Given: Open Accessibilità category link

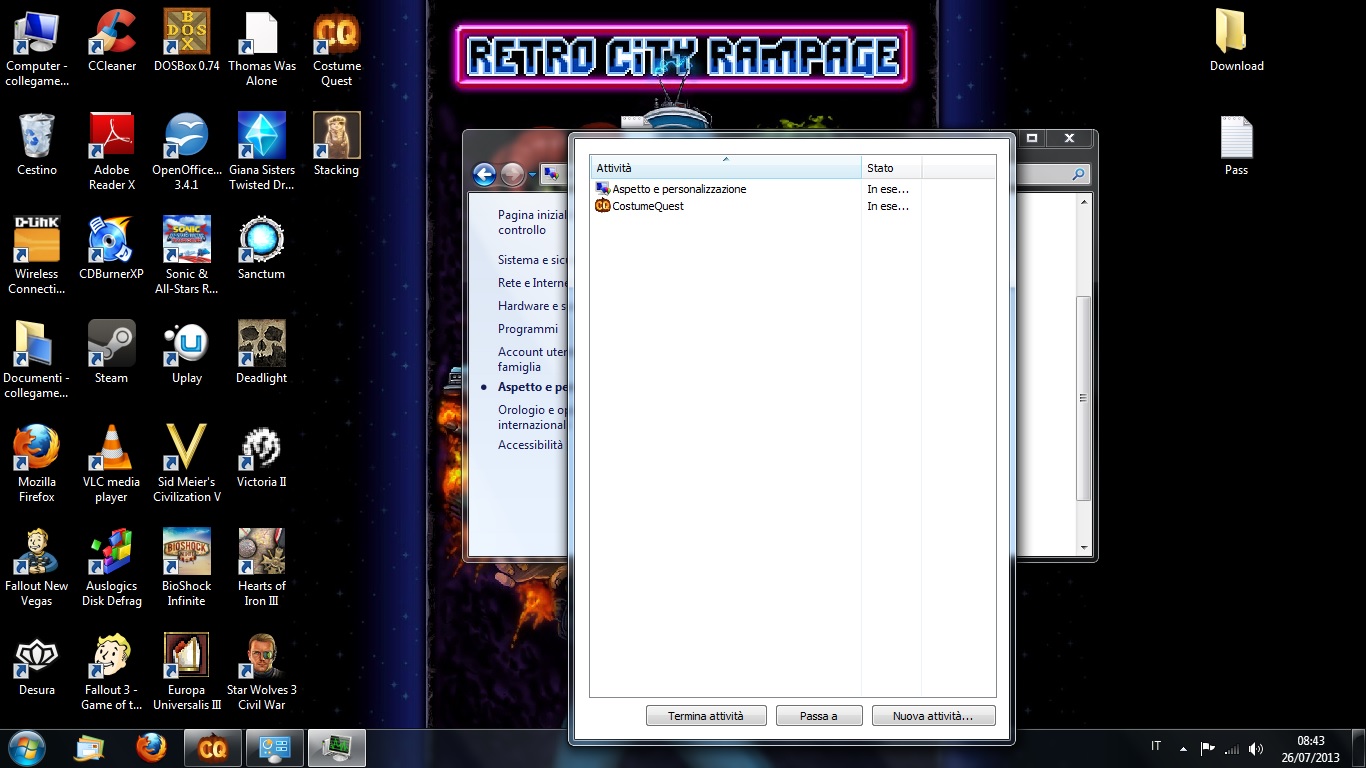Looking at the screenshot, I should click(531, 445).
